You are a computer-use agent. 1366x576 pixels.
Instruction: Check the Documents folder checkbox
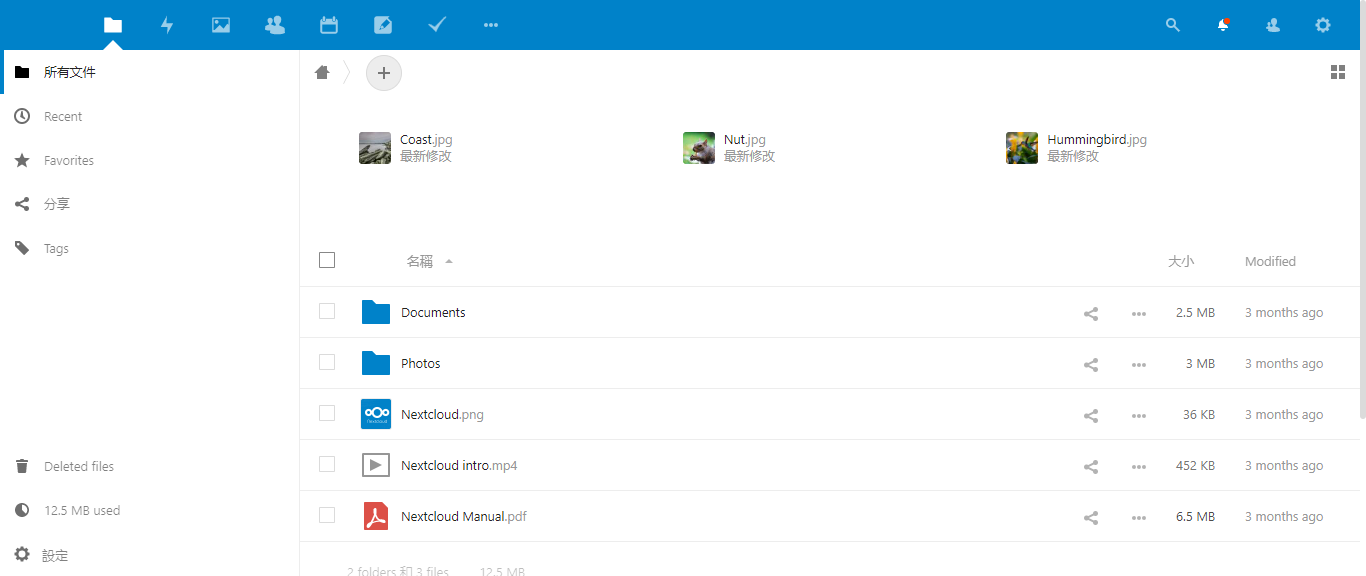[327, 311]
